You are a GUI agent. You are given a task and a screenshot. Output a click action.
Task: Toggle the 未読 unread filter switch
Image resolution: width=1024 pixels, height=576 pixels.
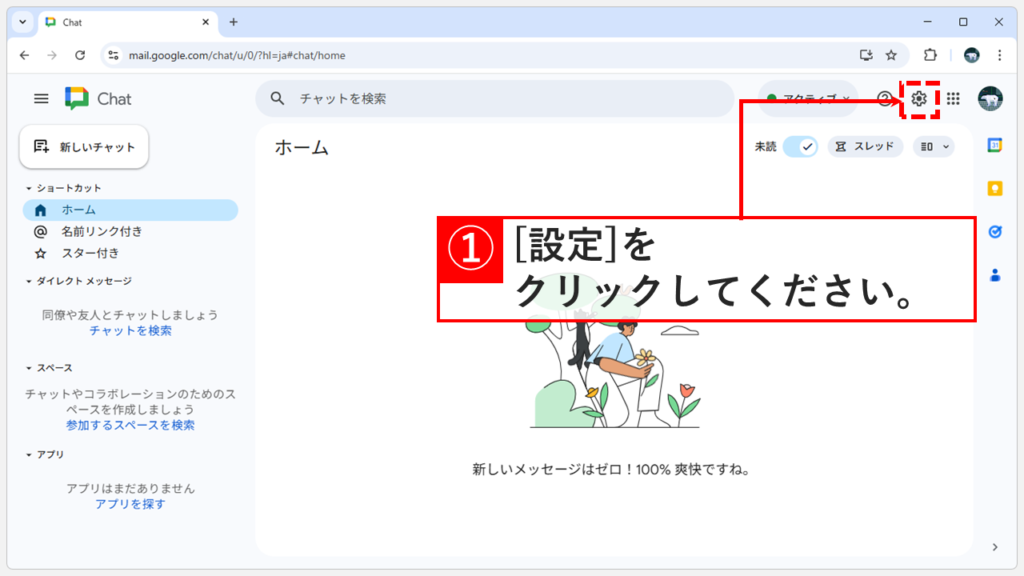tap(800, 146)
